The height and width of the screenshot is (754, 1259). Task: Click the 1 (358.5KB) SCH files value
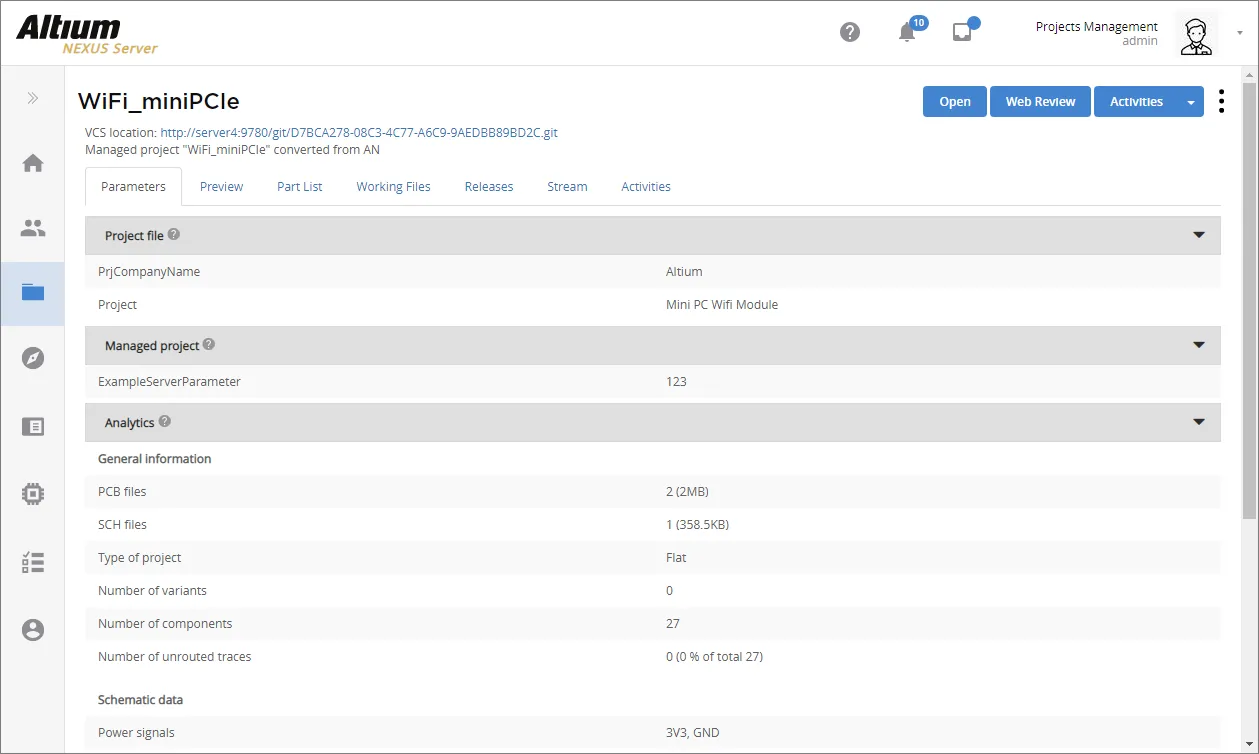click(697, 525)
